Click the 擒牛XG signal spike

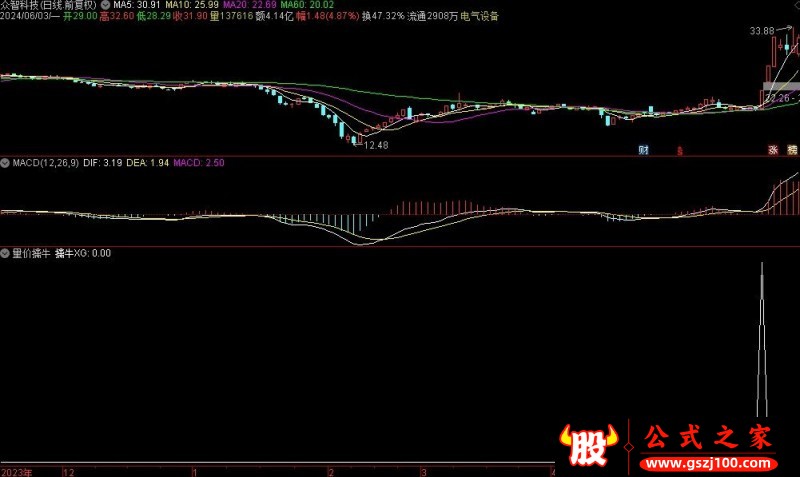click(762, 340)
